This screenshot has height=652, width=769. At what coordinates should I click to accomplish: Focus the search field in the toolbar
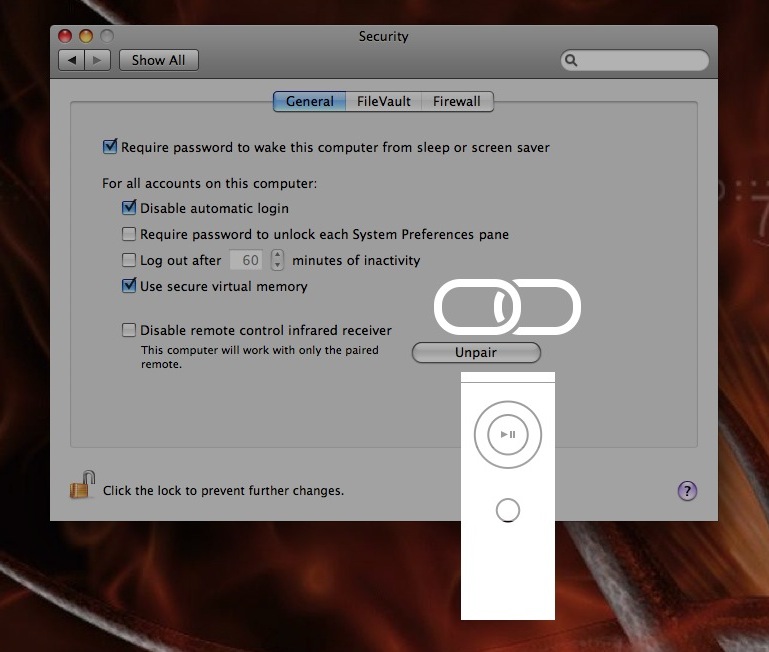[635, 60]
